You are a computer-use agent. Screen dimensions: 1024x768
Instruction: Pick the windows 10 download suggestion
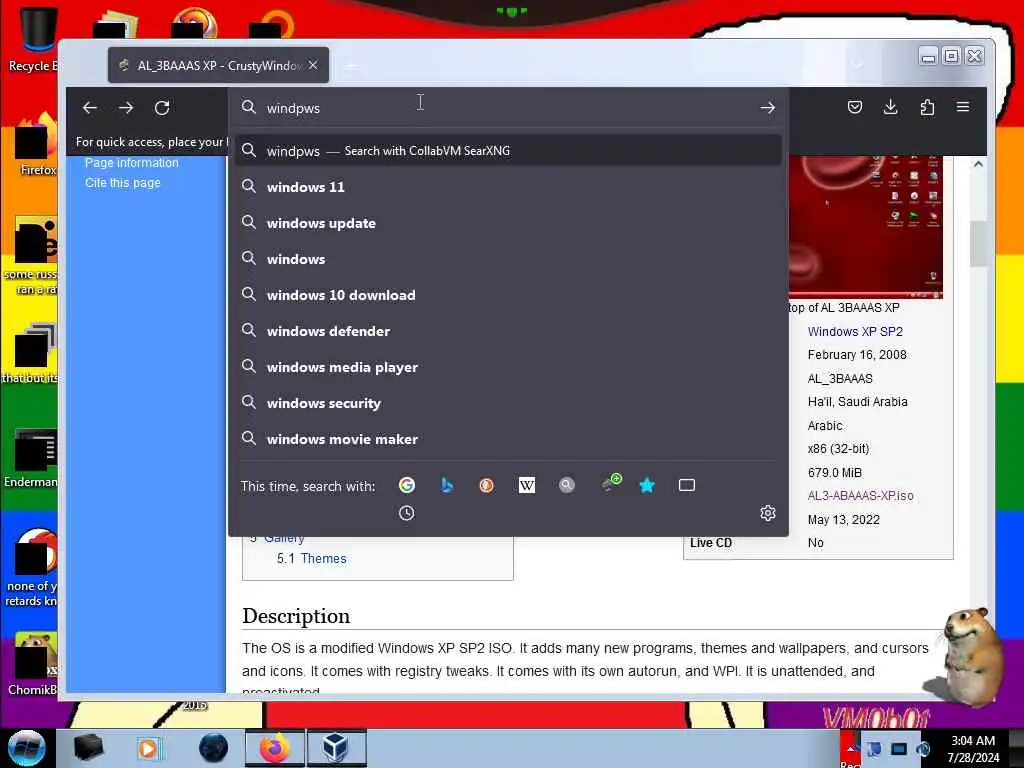pyautogui.click(x=508, y=295)
